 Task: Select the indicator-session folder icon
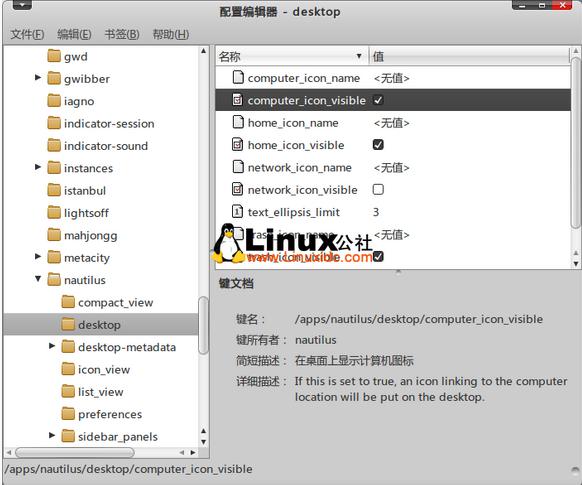coord(54,123)
